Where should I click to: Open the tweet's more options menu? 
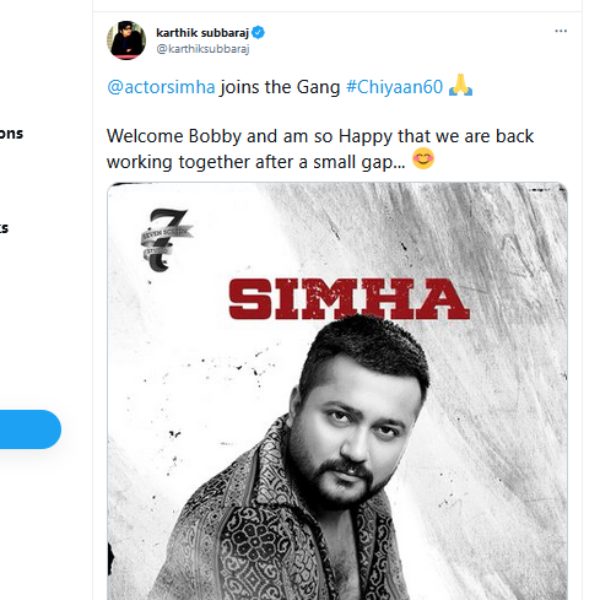point(561,31)
